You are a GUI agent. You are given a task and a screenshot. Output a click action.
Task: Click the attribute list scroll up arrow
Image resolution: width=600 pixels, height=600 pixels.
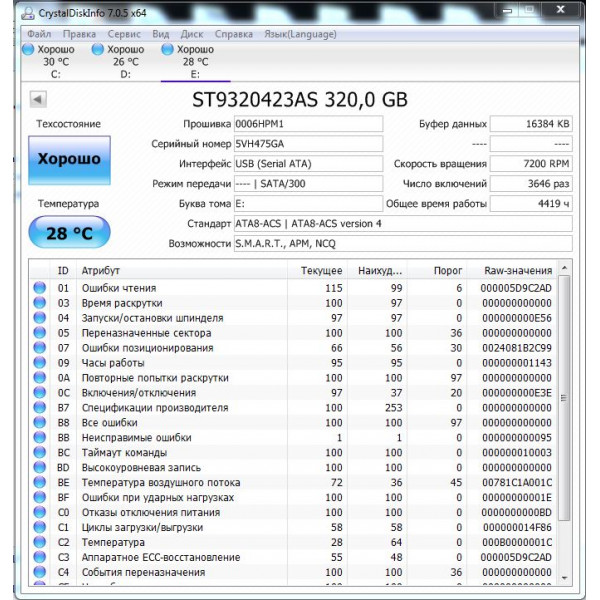564,268
